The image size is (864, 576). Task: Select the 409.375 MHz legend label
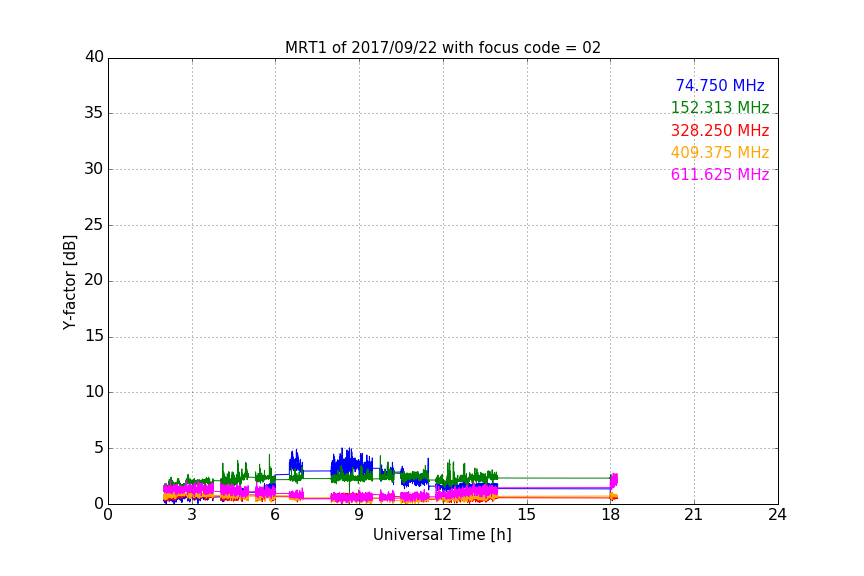point(720,152)
